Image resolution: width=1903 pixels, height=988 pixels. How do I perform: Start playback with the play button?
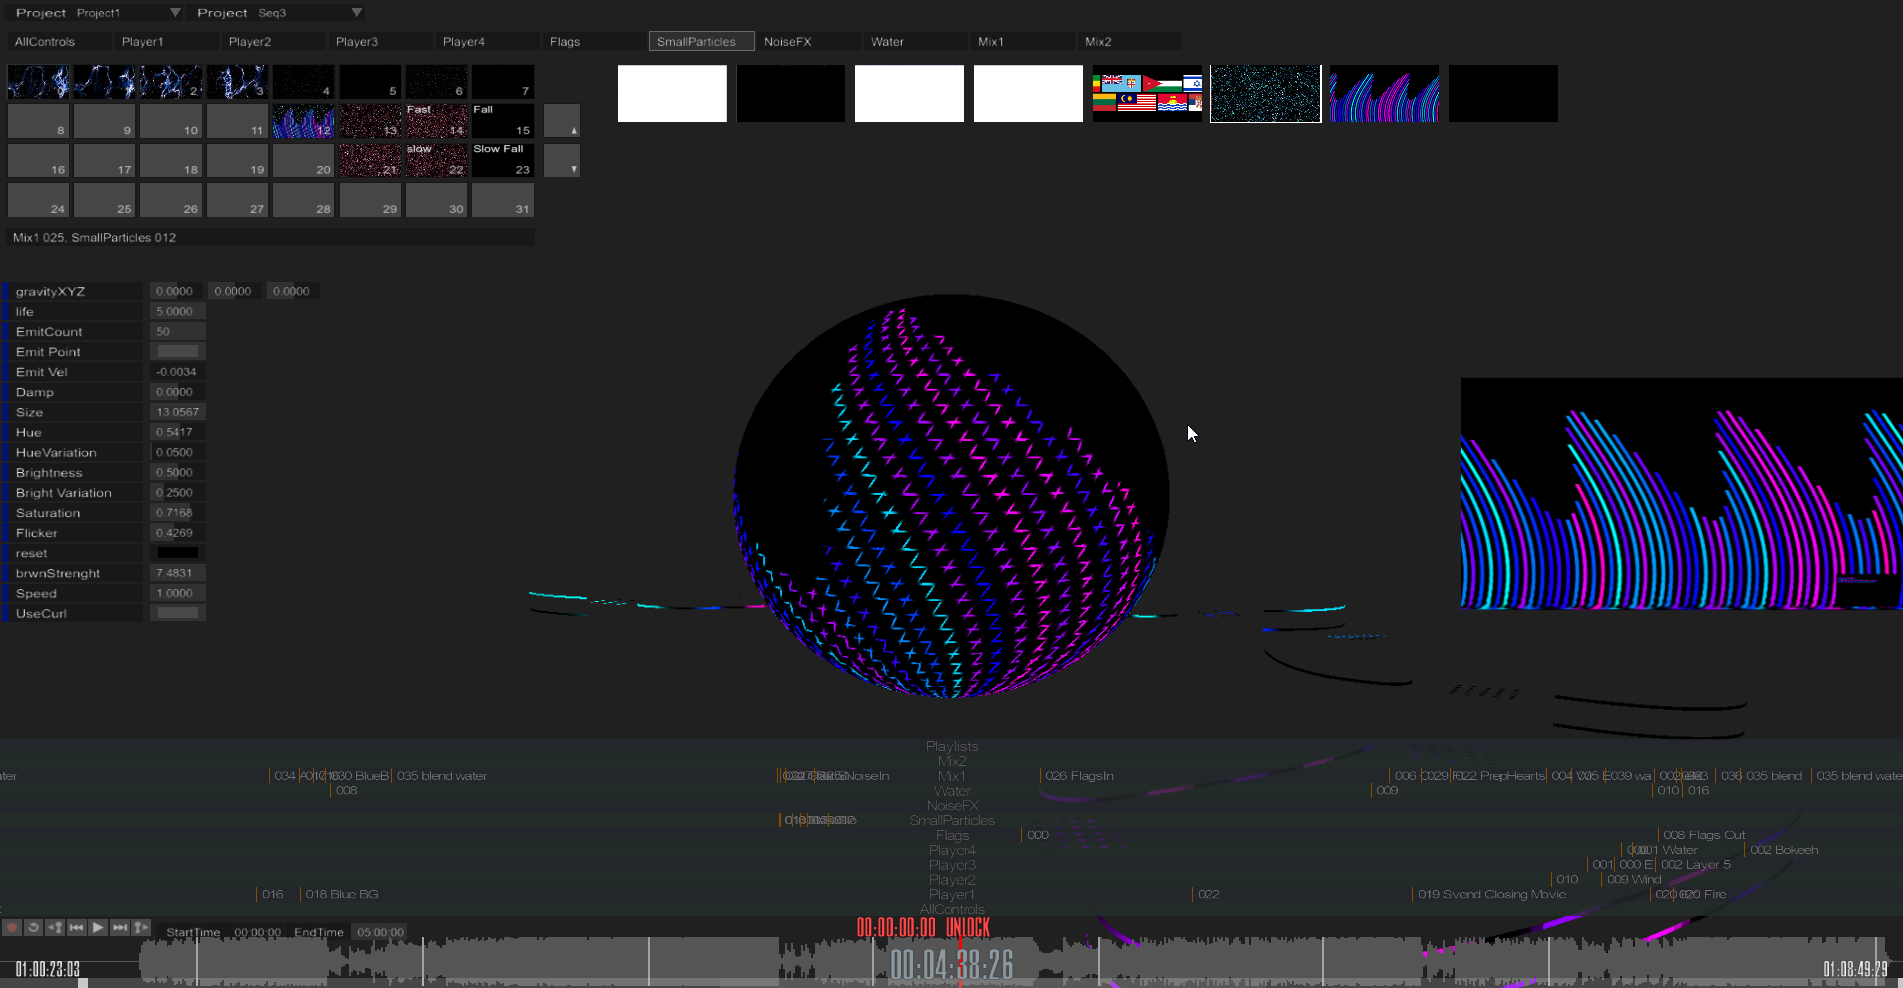click(x=98, y=928)
